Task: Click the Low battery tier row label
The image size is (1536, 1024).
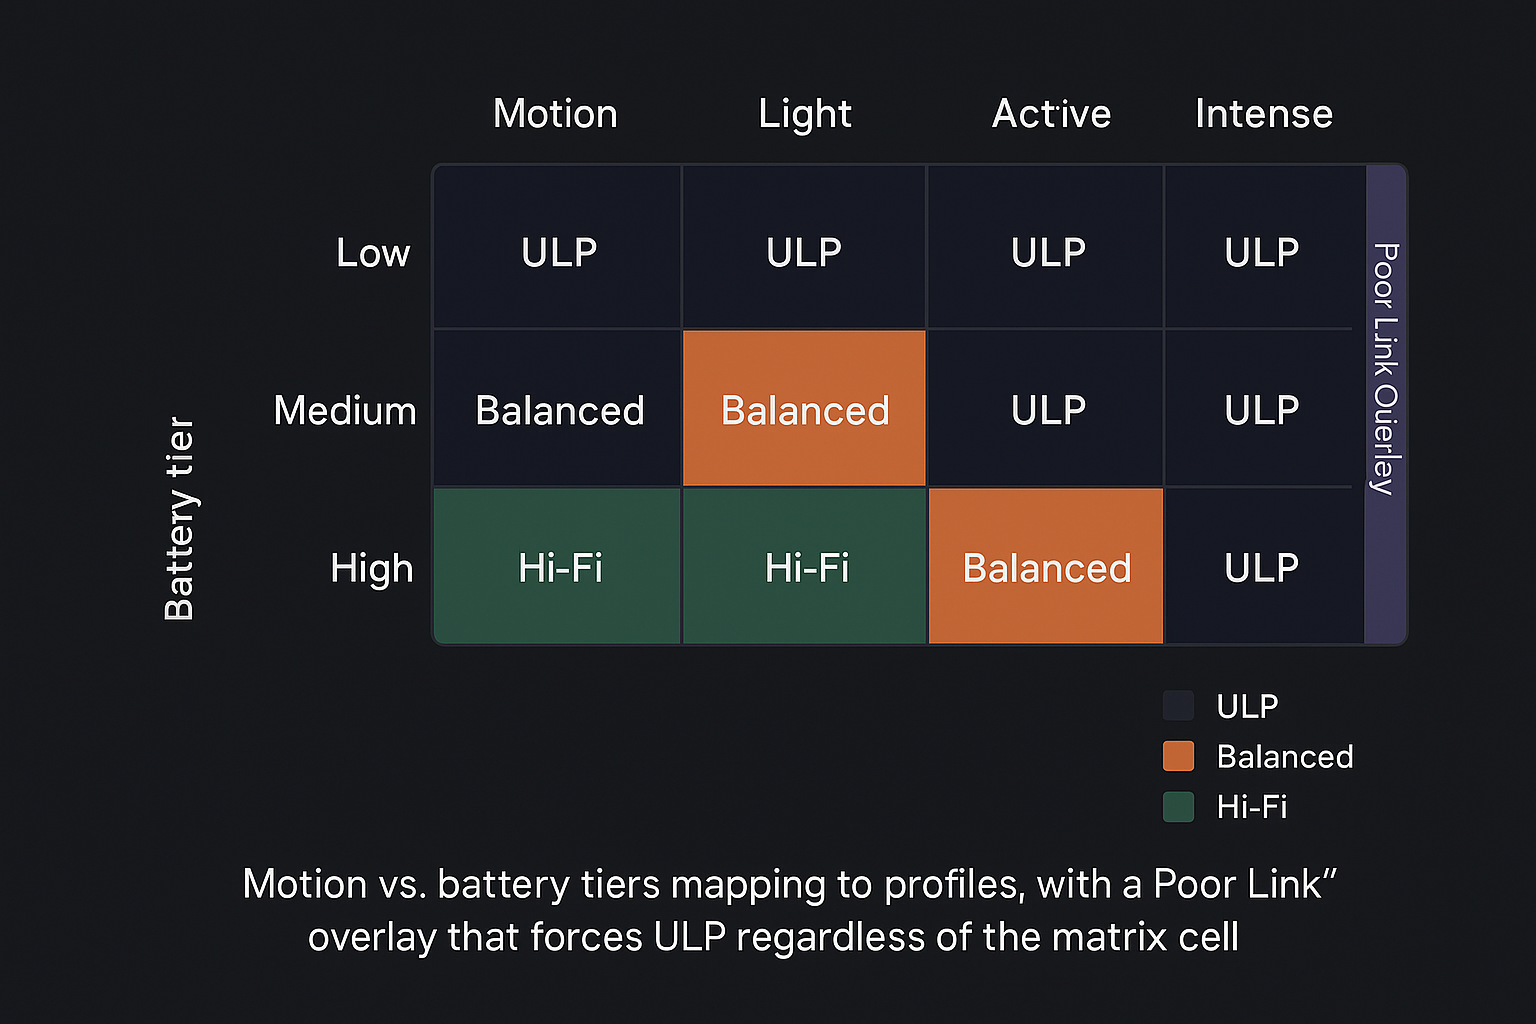Action: 373,252
